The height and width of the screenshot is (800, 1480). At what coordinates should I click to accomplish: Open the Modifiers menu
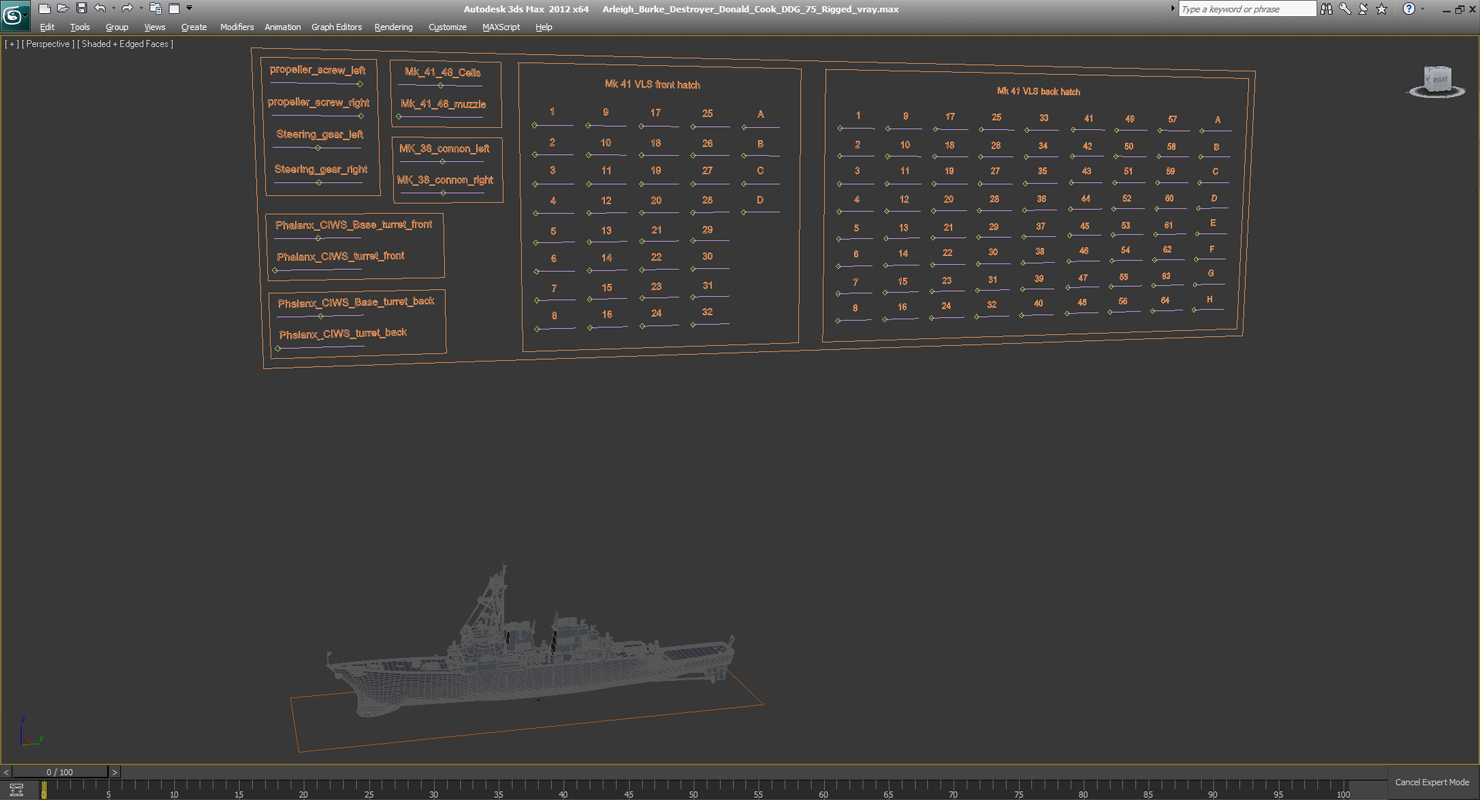point(237,27)
